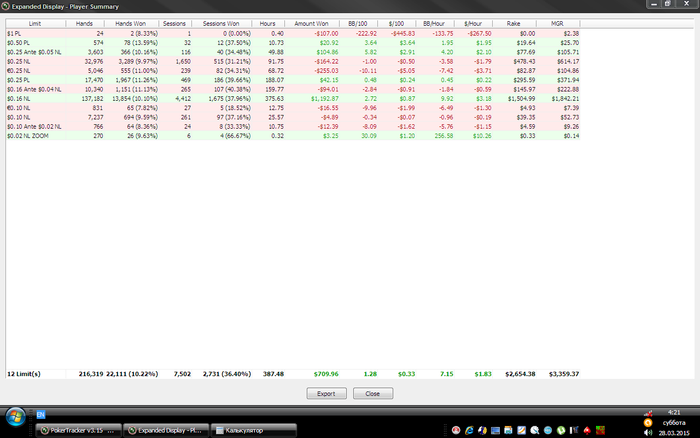
Task: Click the $709.96 total amount won
Action: 326,374
